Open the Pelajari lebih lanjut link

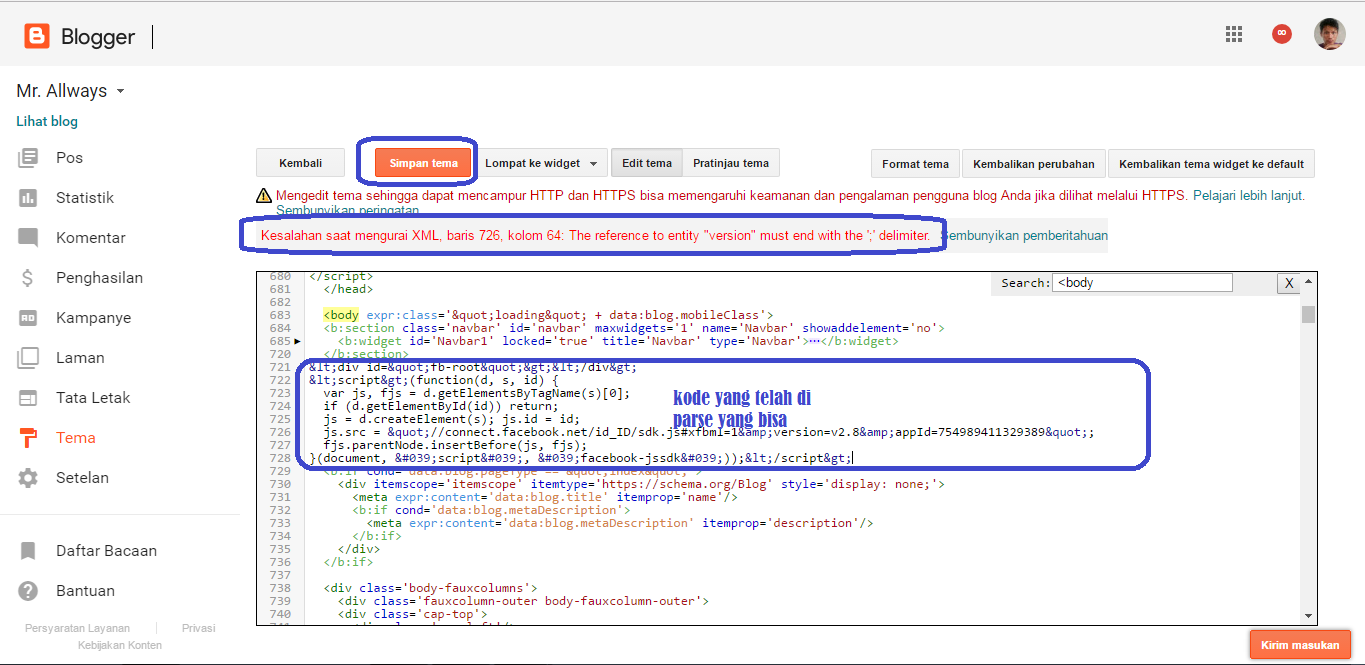(1249, 196)
